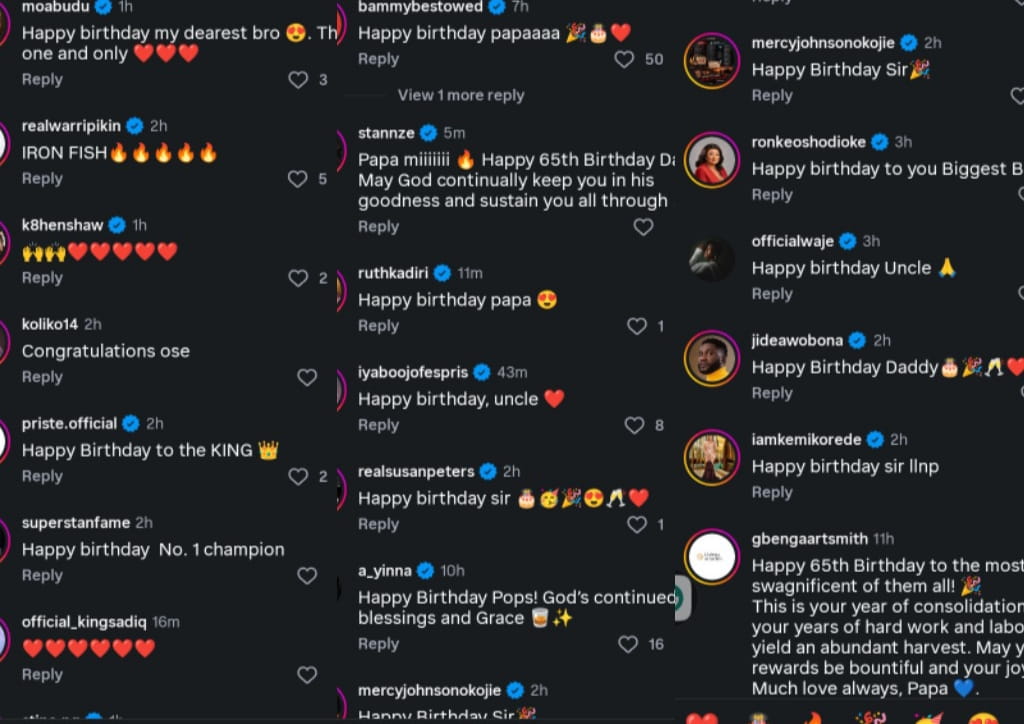Viewport: 1024px width, 724px height.
Task: Heart ruthkadiri's Happy birthday papa comment
Action: 637,326
